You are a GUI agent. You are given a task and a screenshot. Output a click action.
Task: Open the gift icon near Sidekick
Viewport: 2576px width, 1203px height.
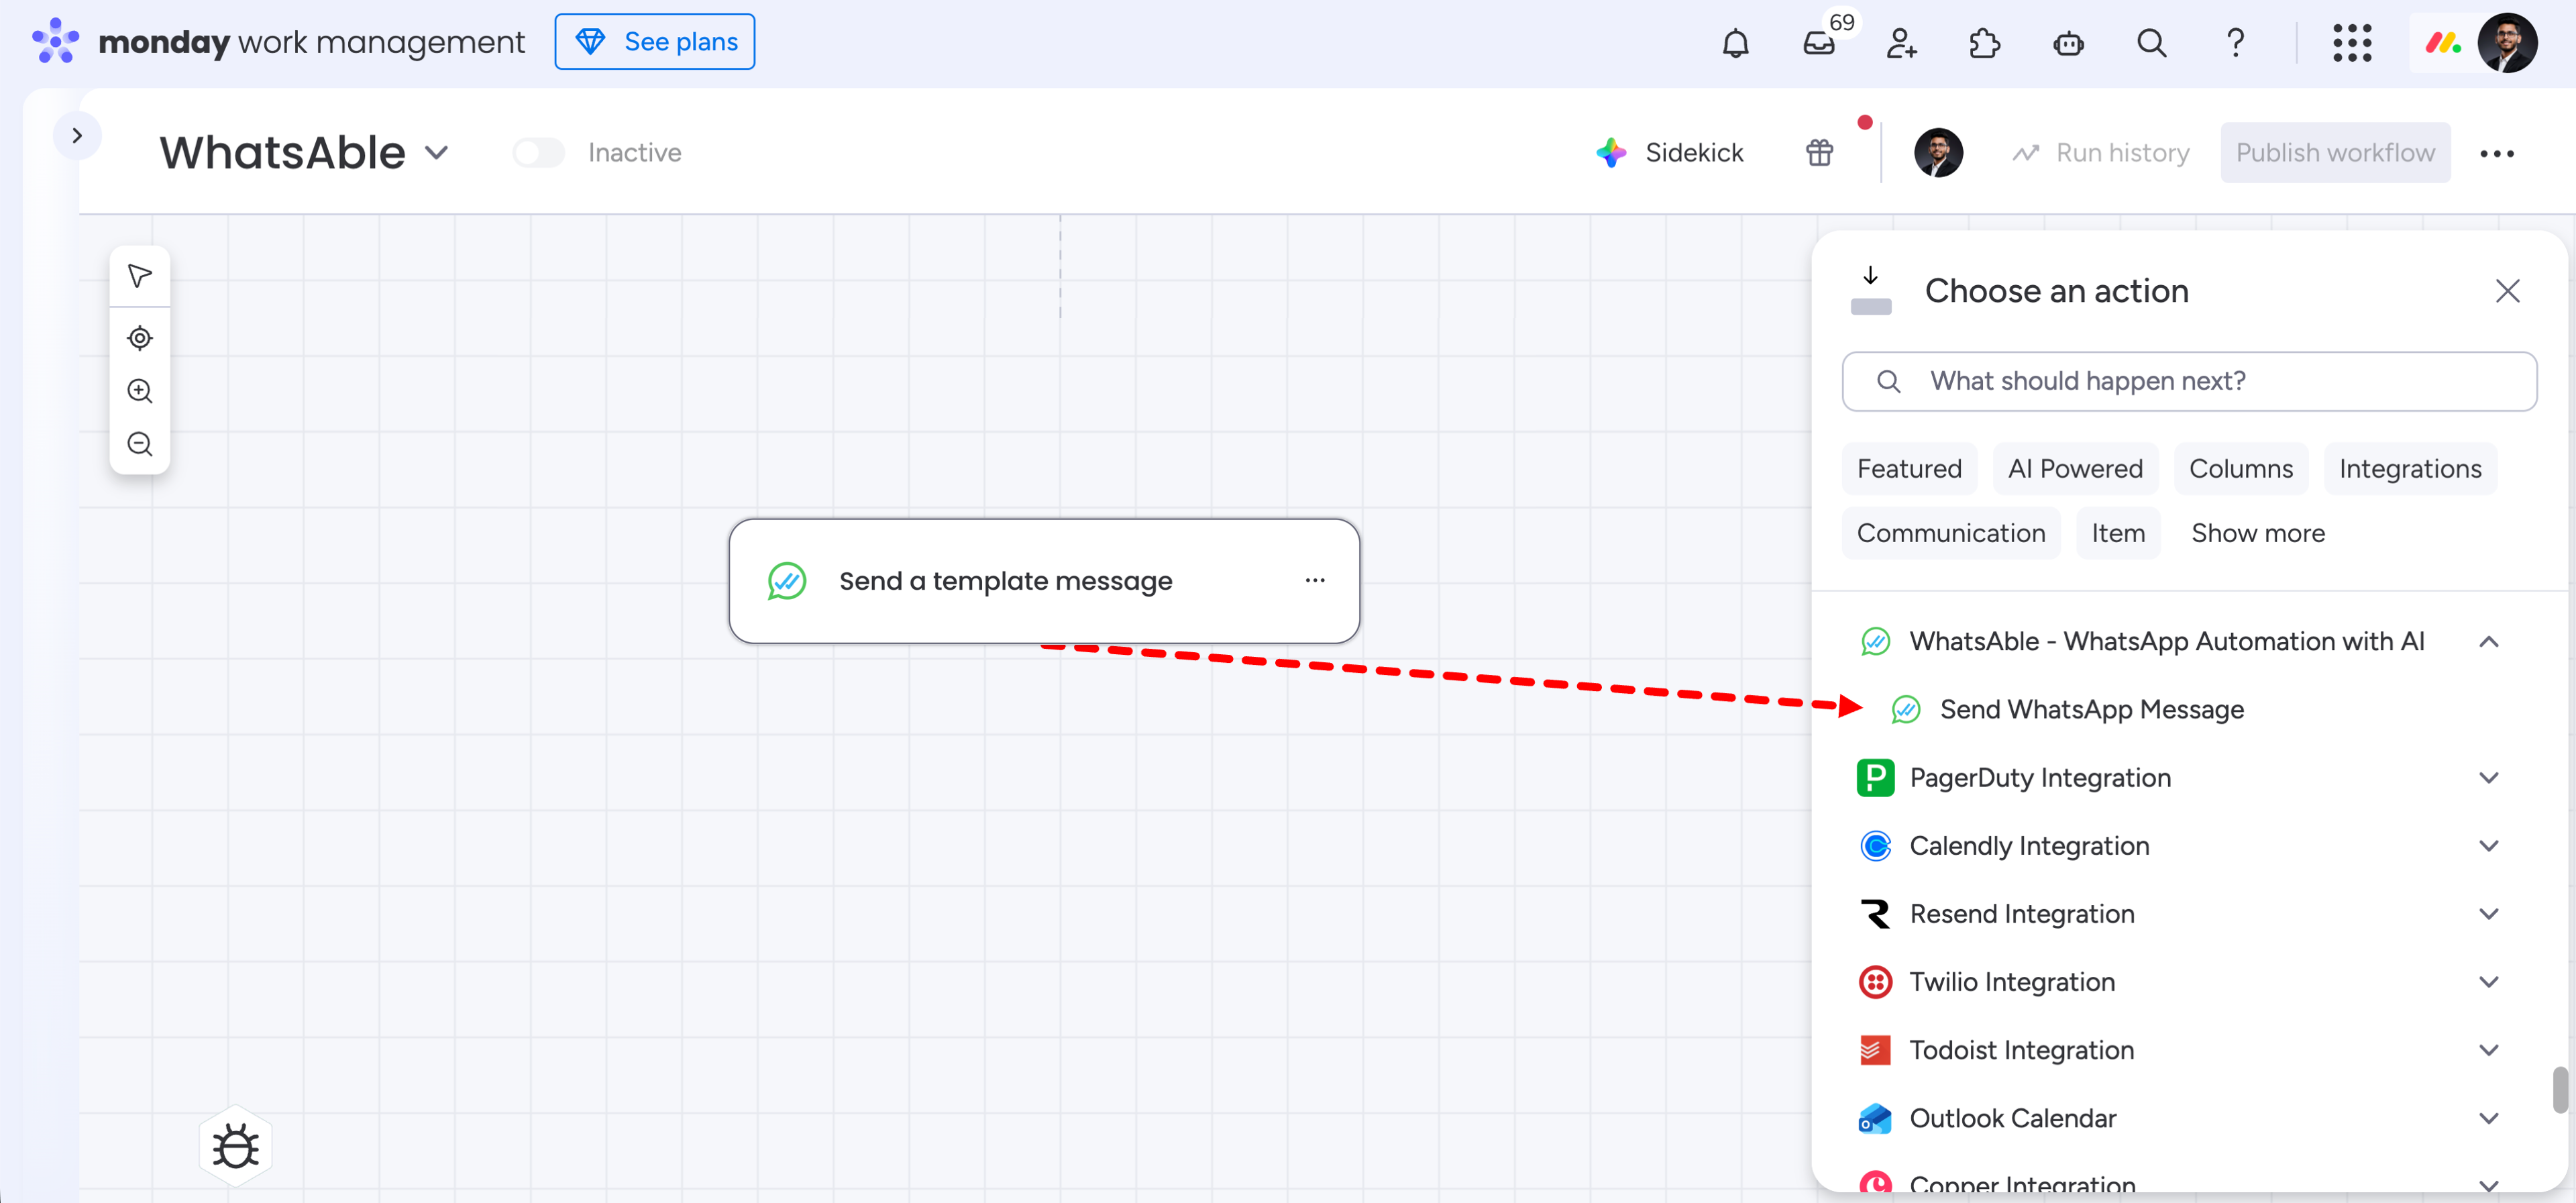pyautogui.click(x=1819, y=152)
